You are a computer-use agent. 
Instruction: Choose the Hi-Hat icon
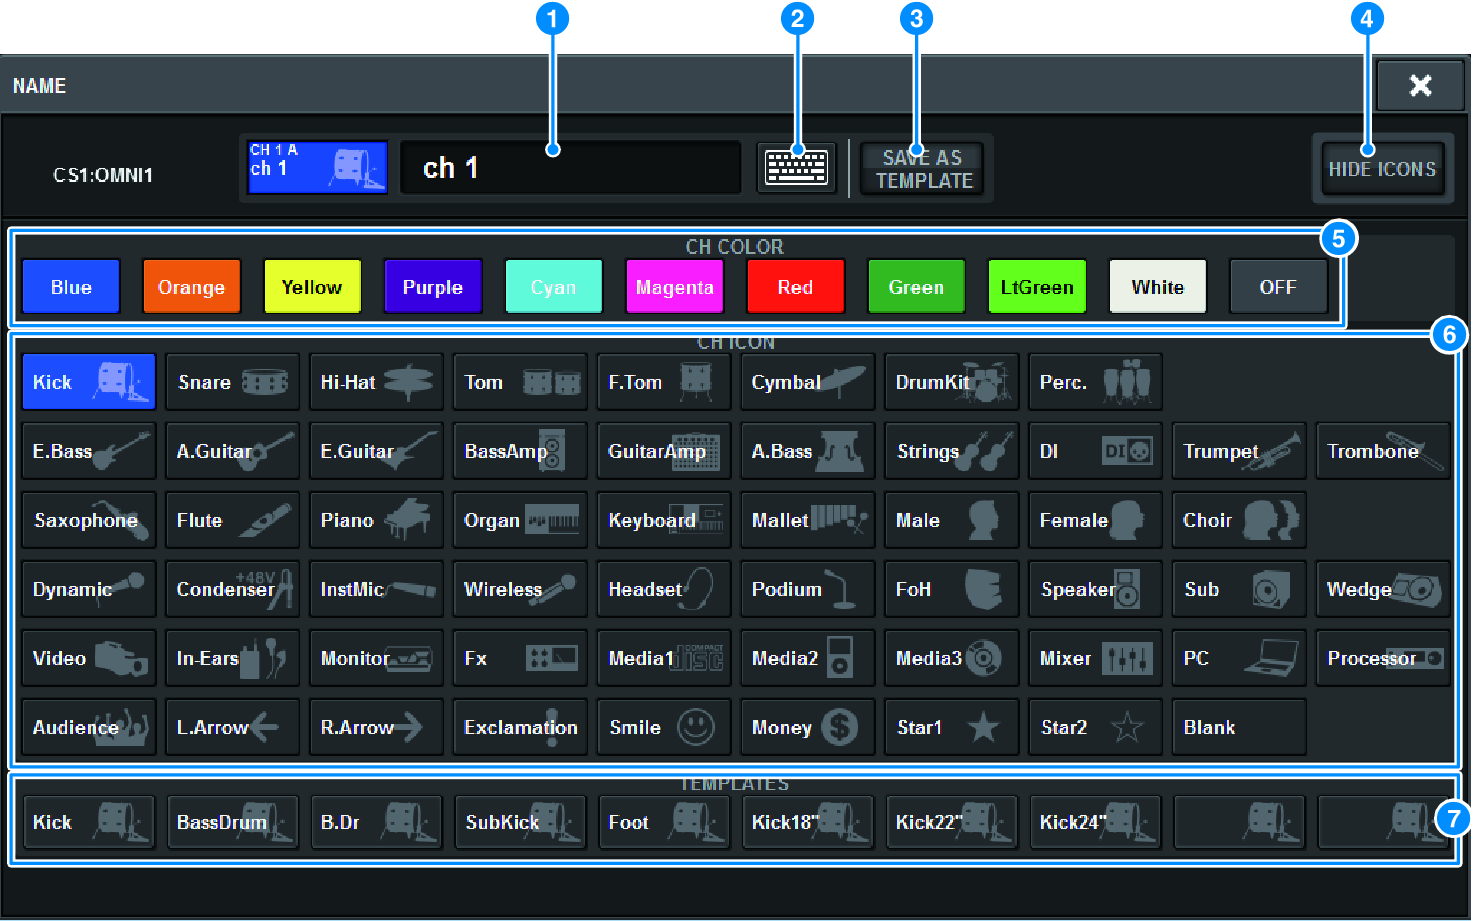click(376, 382)
